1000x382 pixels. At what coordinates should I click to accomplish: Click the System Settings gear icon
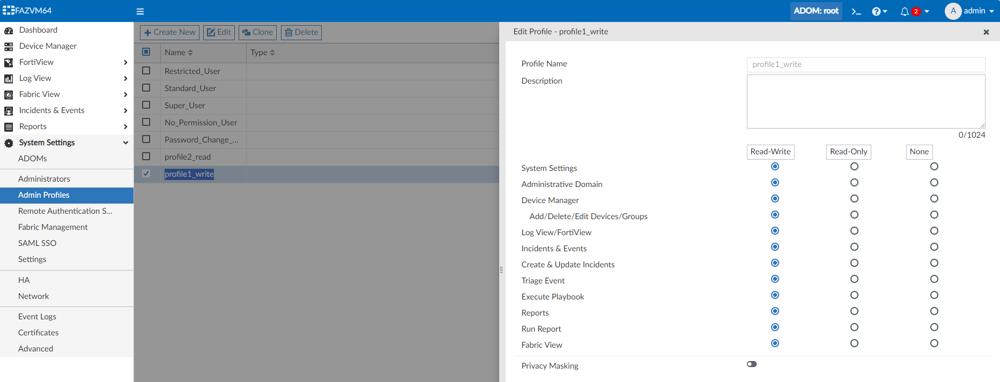[x=8, y=143]
